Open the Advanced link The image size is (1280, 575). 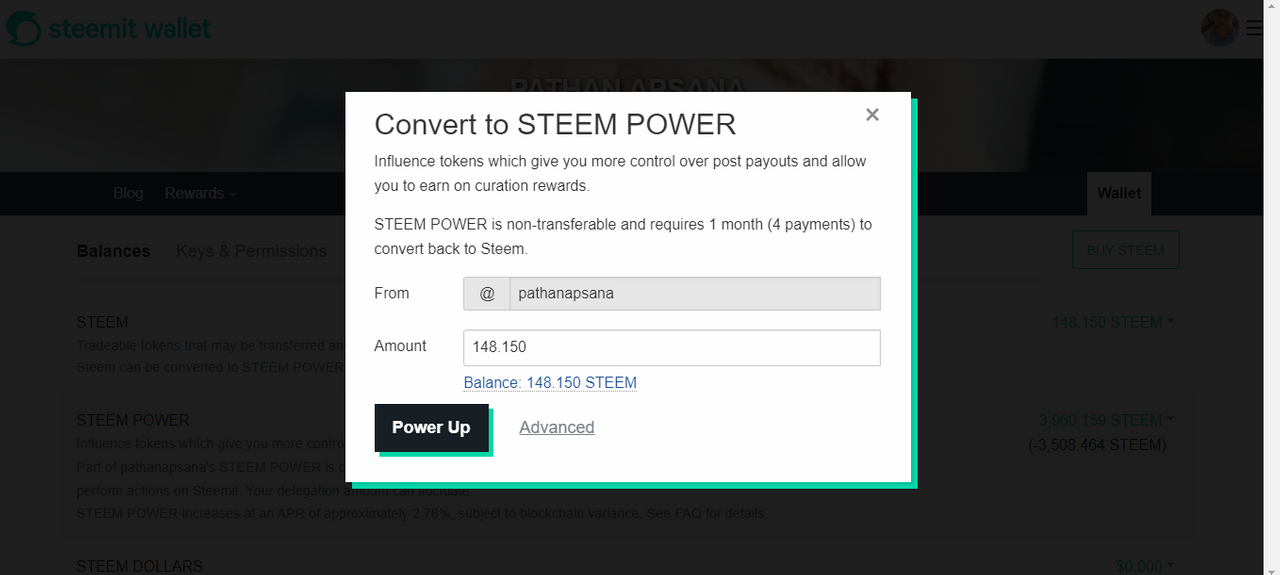coord(557,428)
